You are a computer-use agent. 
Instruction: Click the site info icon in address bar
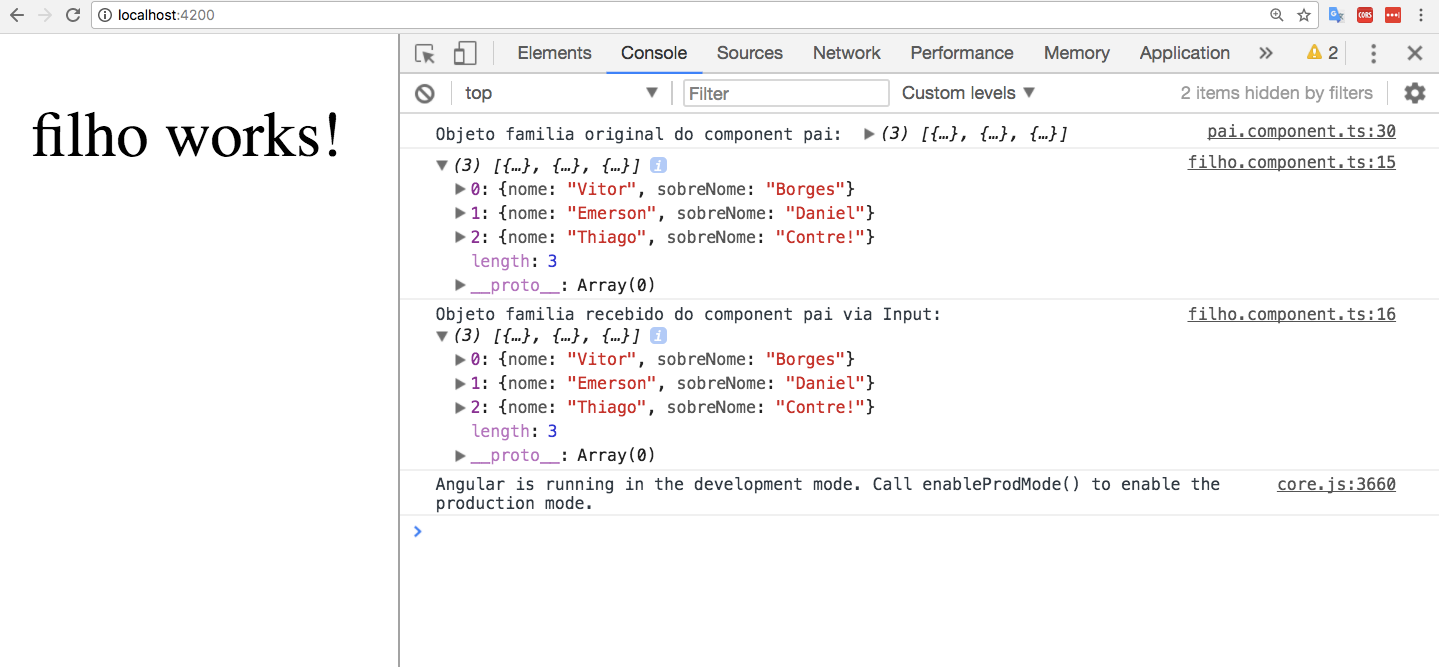tap(105, 15)
